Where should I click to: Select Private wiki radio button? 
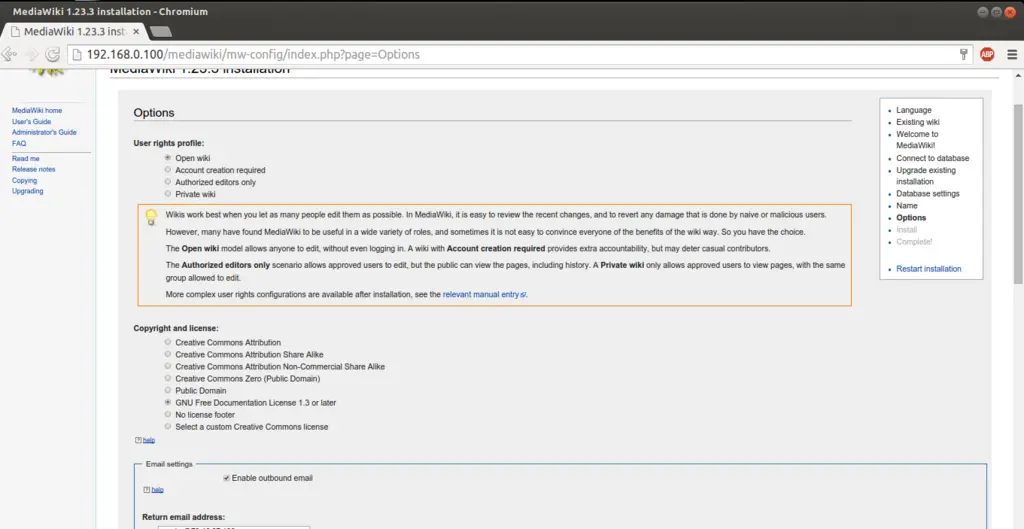168,194
